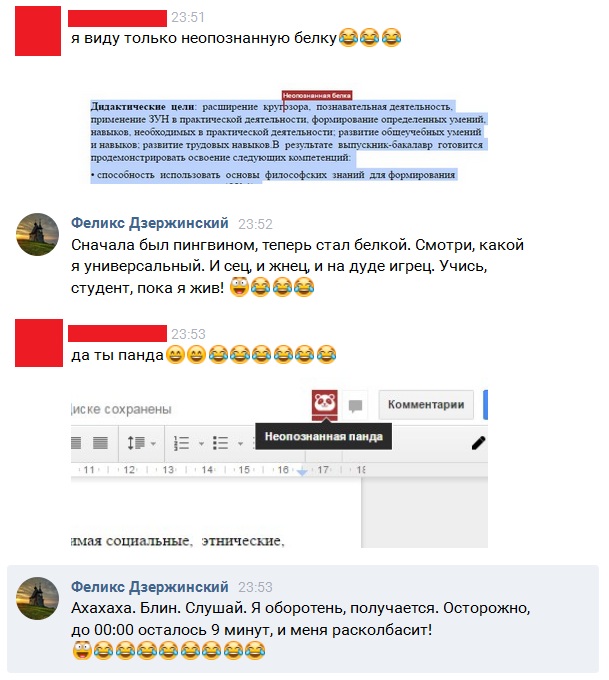
Task: Click the red Неопознанная белка cursor label
Action: click(317, 95)
